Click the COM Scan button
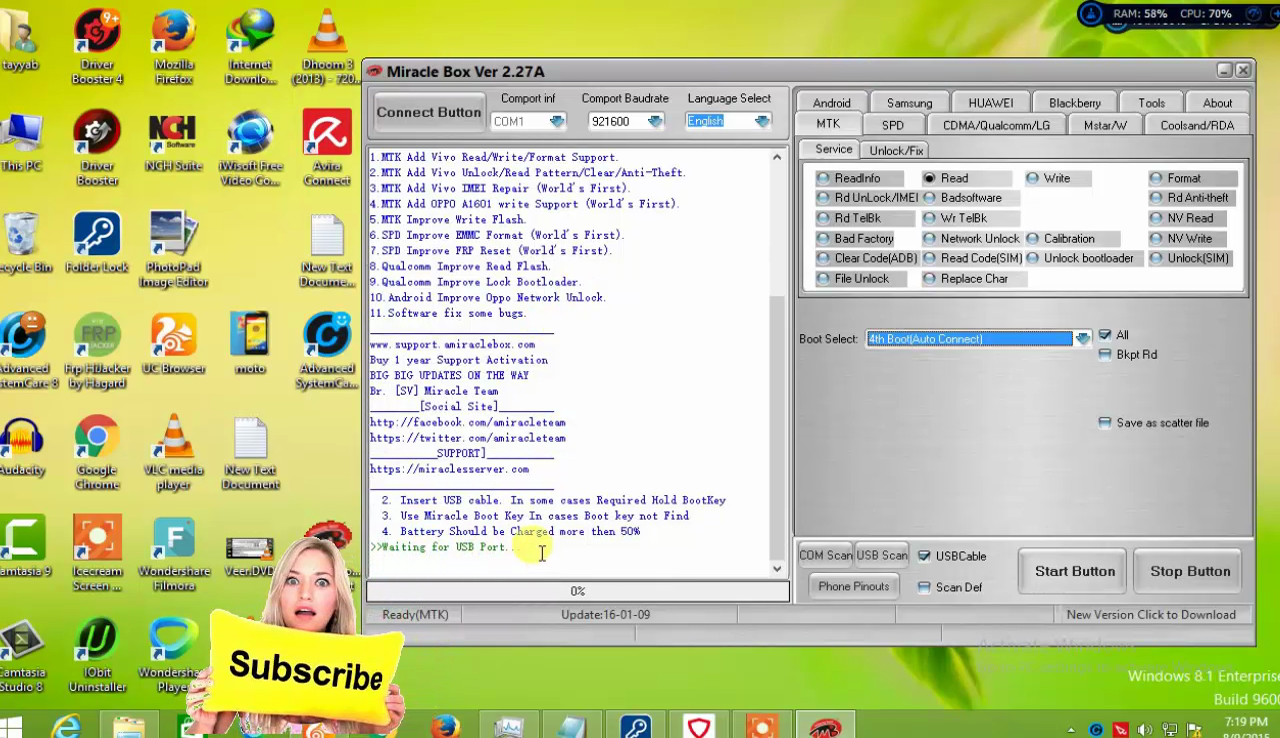Screen dimensions: 1280x738 coord(825,556)
